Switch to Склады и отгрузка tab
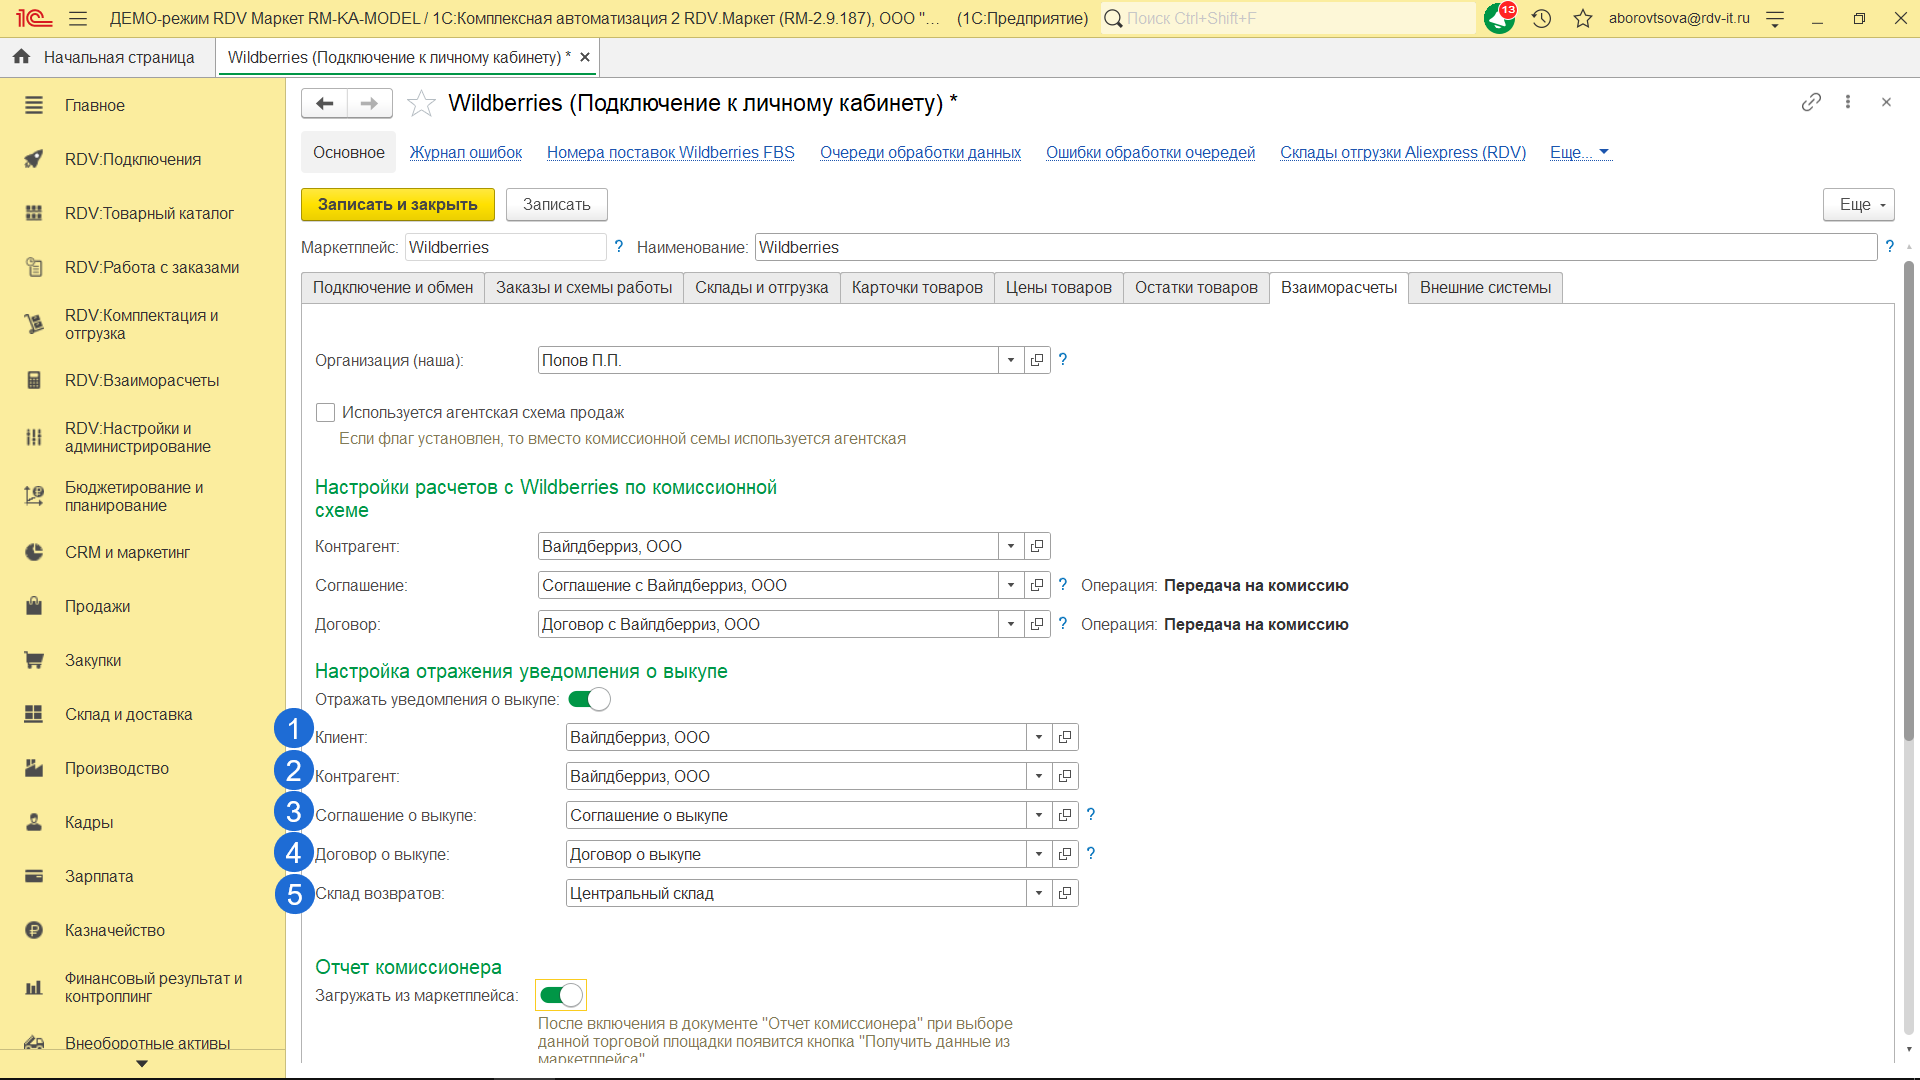 pyautogui.click(x=761, y=288)
